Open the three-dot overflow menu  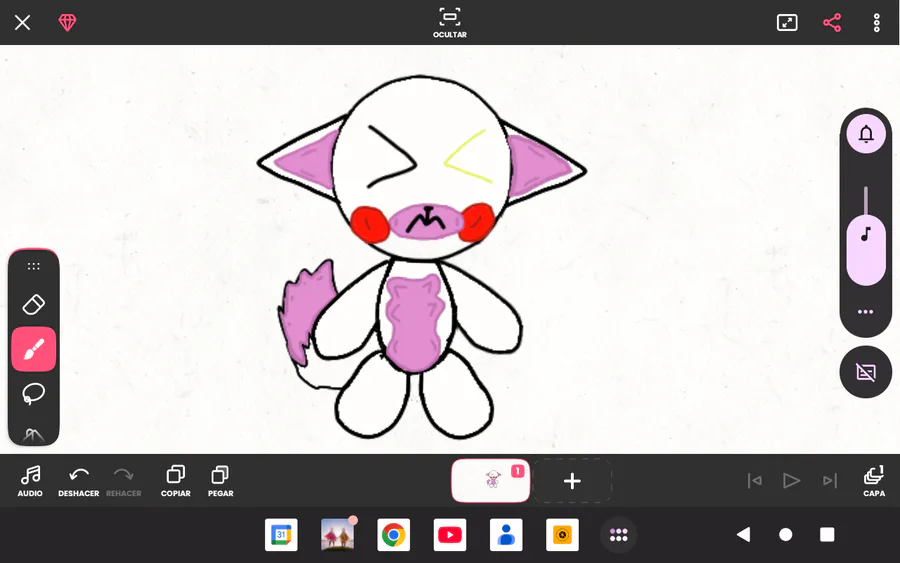point(876,22)
